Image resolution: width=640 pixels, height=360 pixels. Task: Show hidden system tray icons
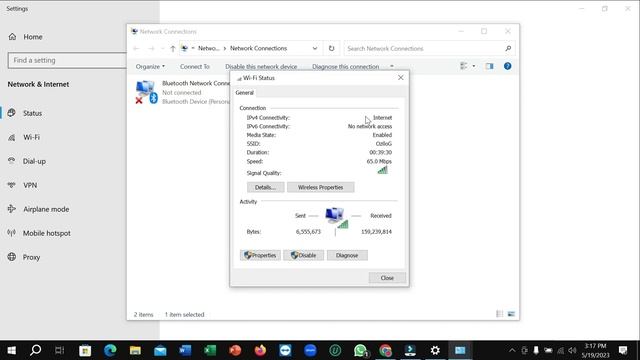point(512,350)
